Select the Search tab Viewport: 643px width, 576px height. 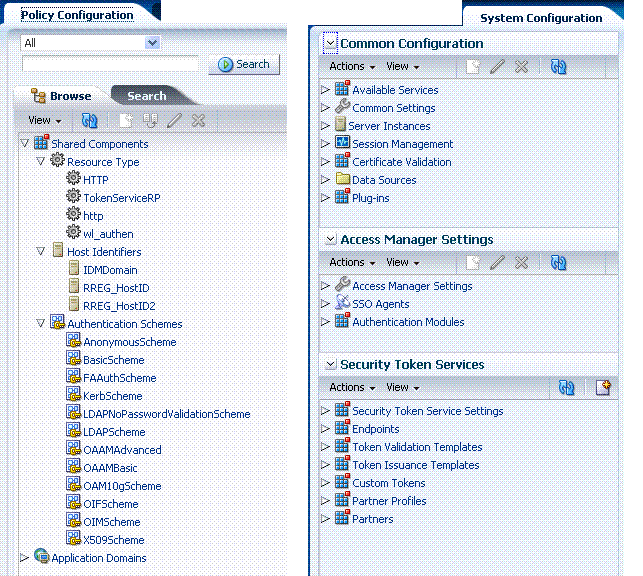point(146,96)
